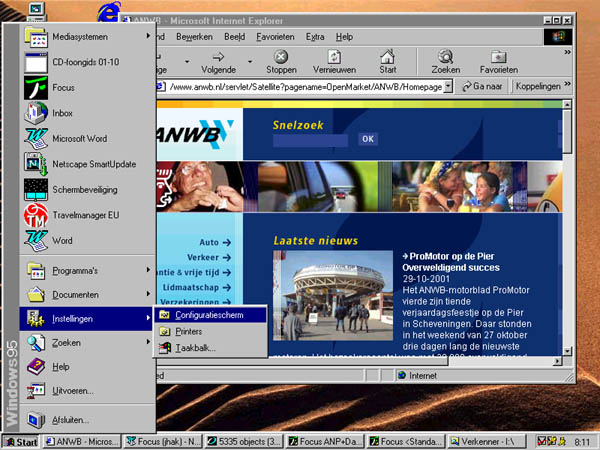Click the Snelzoek search input field

[312, 139]
